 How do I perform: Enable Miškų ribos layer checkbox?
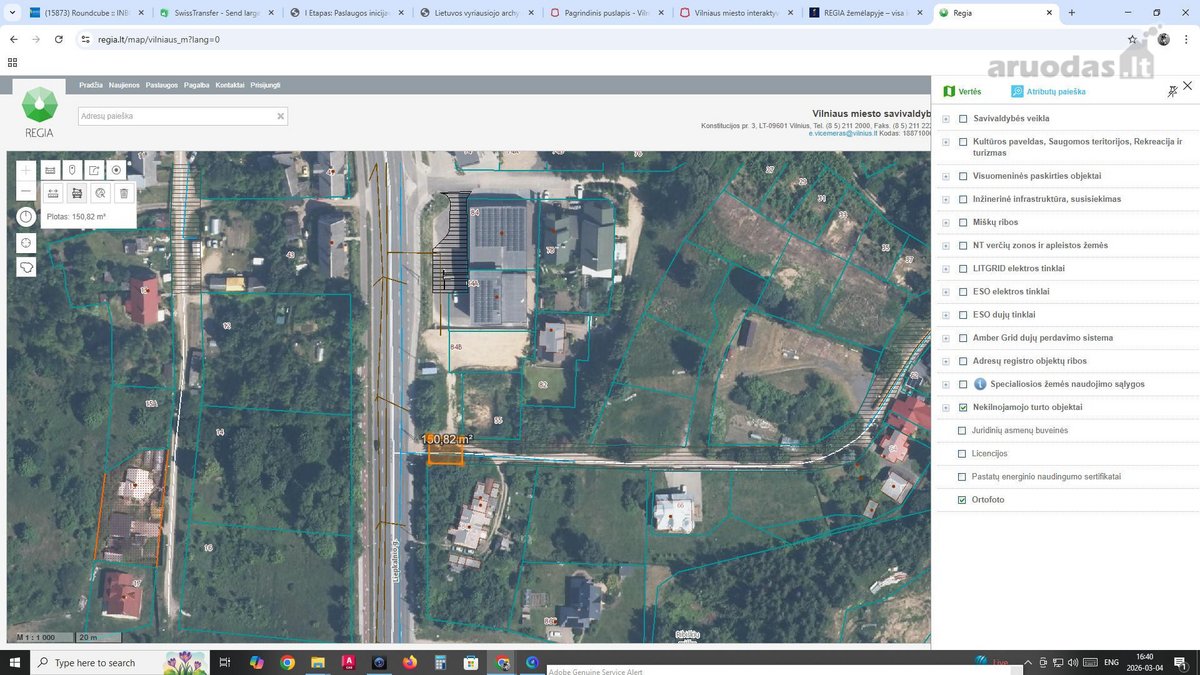963,222
